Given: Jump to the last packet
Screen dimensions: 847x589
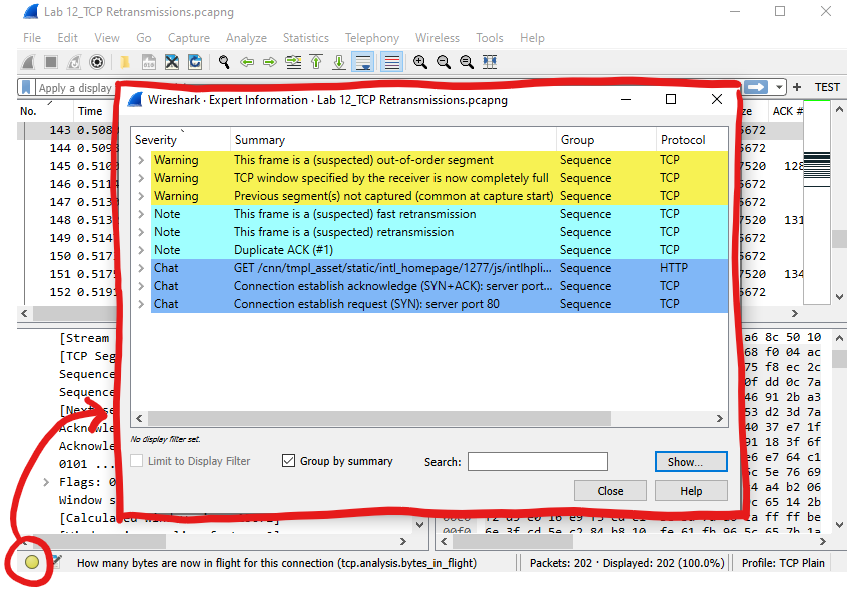Looking at the screenshot, I should (x=339, y=62).
